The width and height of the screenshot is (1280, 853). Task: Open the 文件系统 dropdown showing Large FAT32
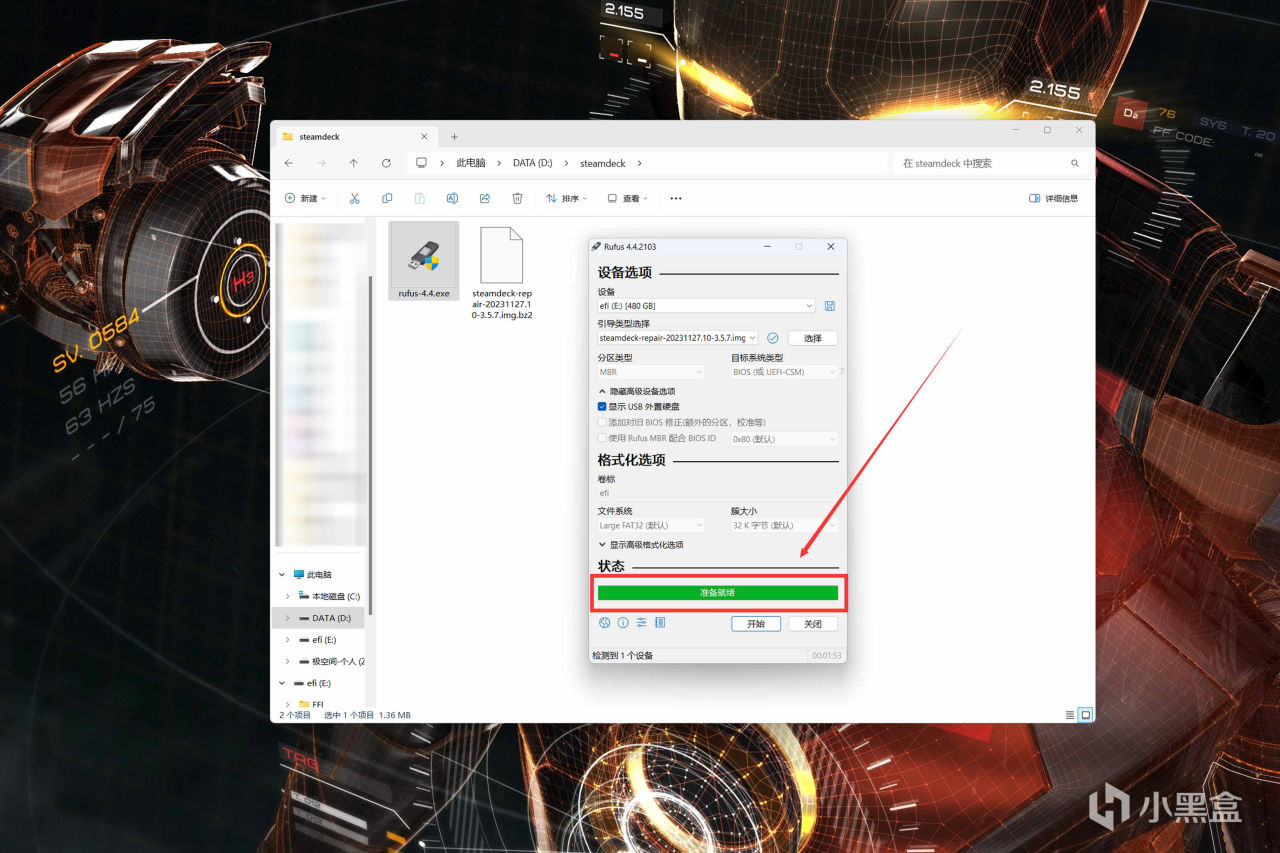pyautogui.click(x=650, y=525)
